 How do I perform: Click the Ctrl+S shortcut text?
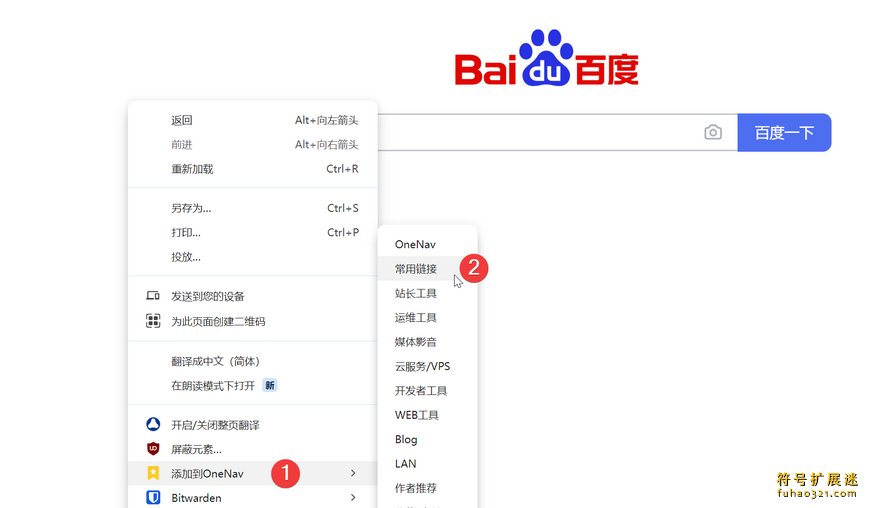pyautogui.click(x=343, y=208)
